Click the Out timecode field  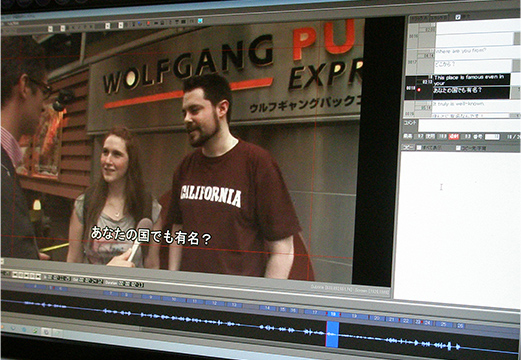[x=91, y=281]
